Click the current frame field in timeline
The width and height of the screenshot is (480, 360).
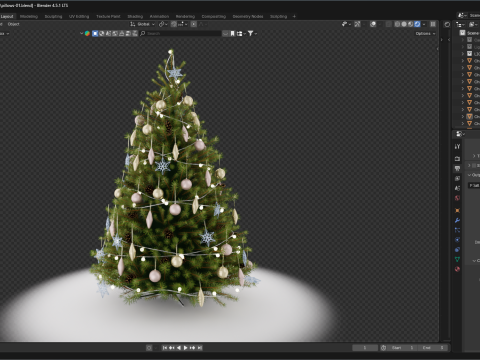365,348
